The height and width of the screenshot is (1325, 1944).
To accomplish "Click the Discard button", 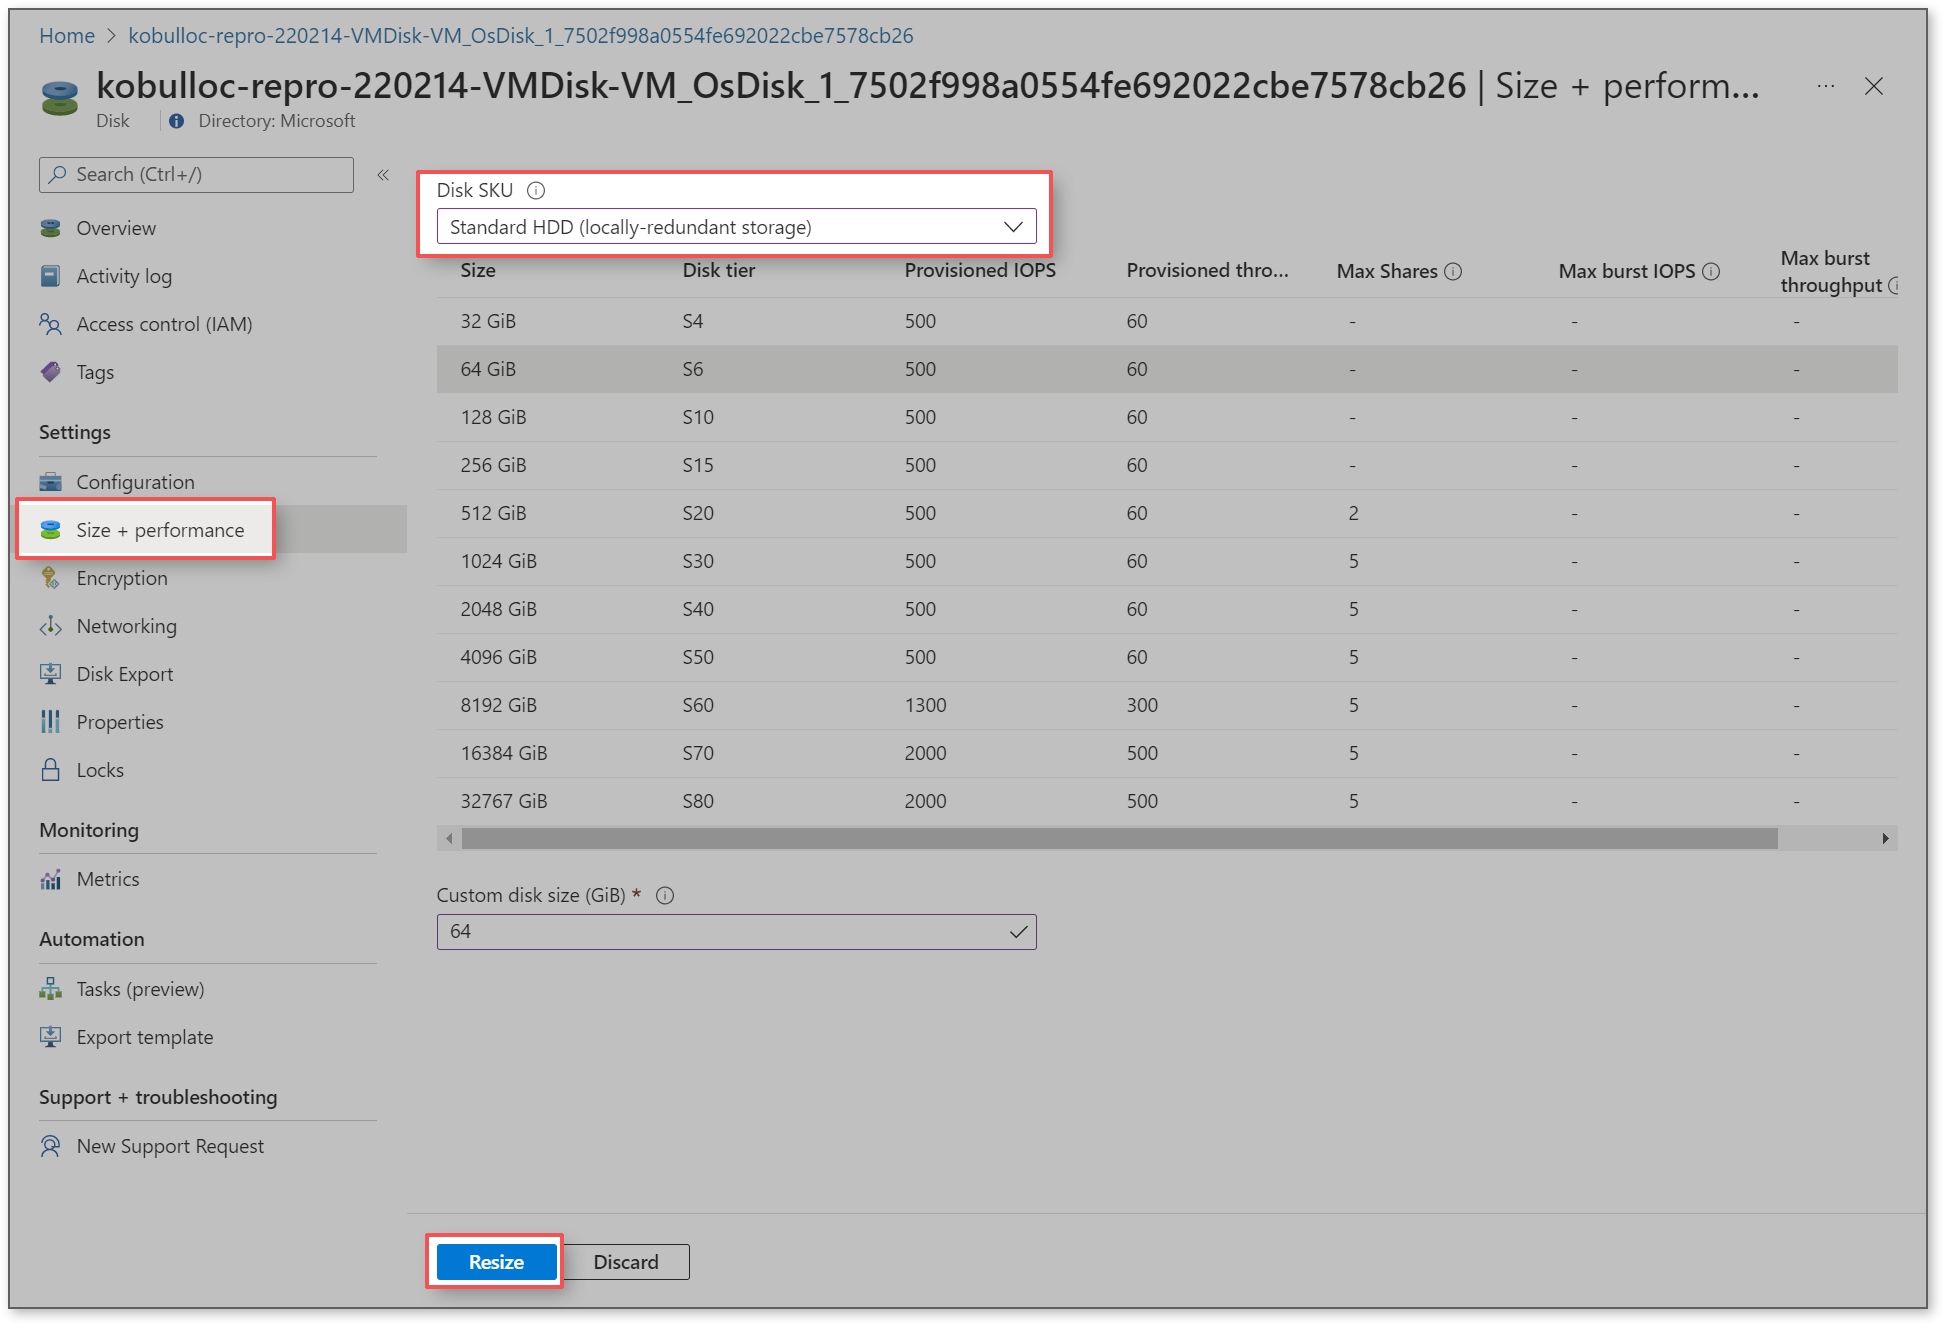I will [x=626, y=1261].
